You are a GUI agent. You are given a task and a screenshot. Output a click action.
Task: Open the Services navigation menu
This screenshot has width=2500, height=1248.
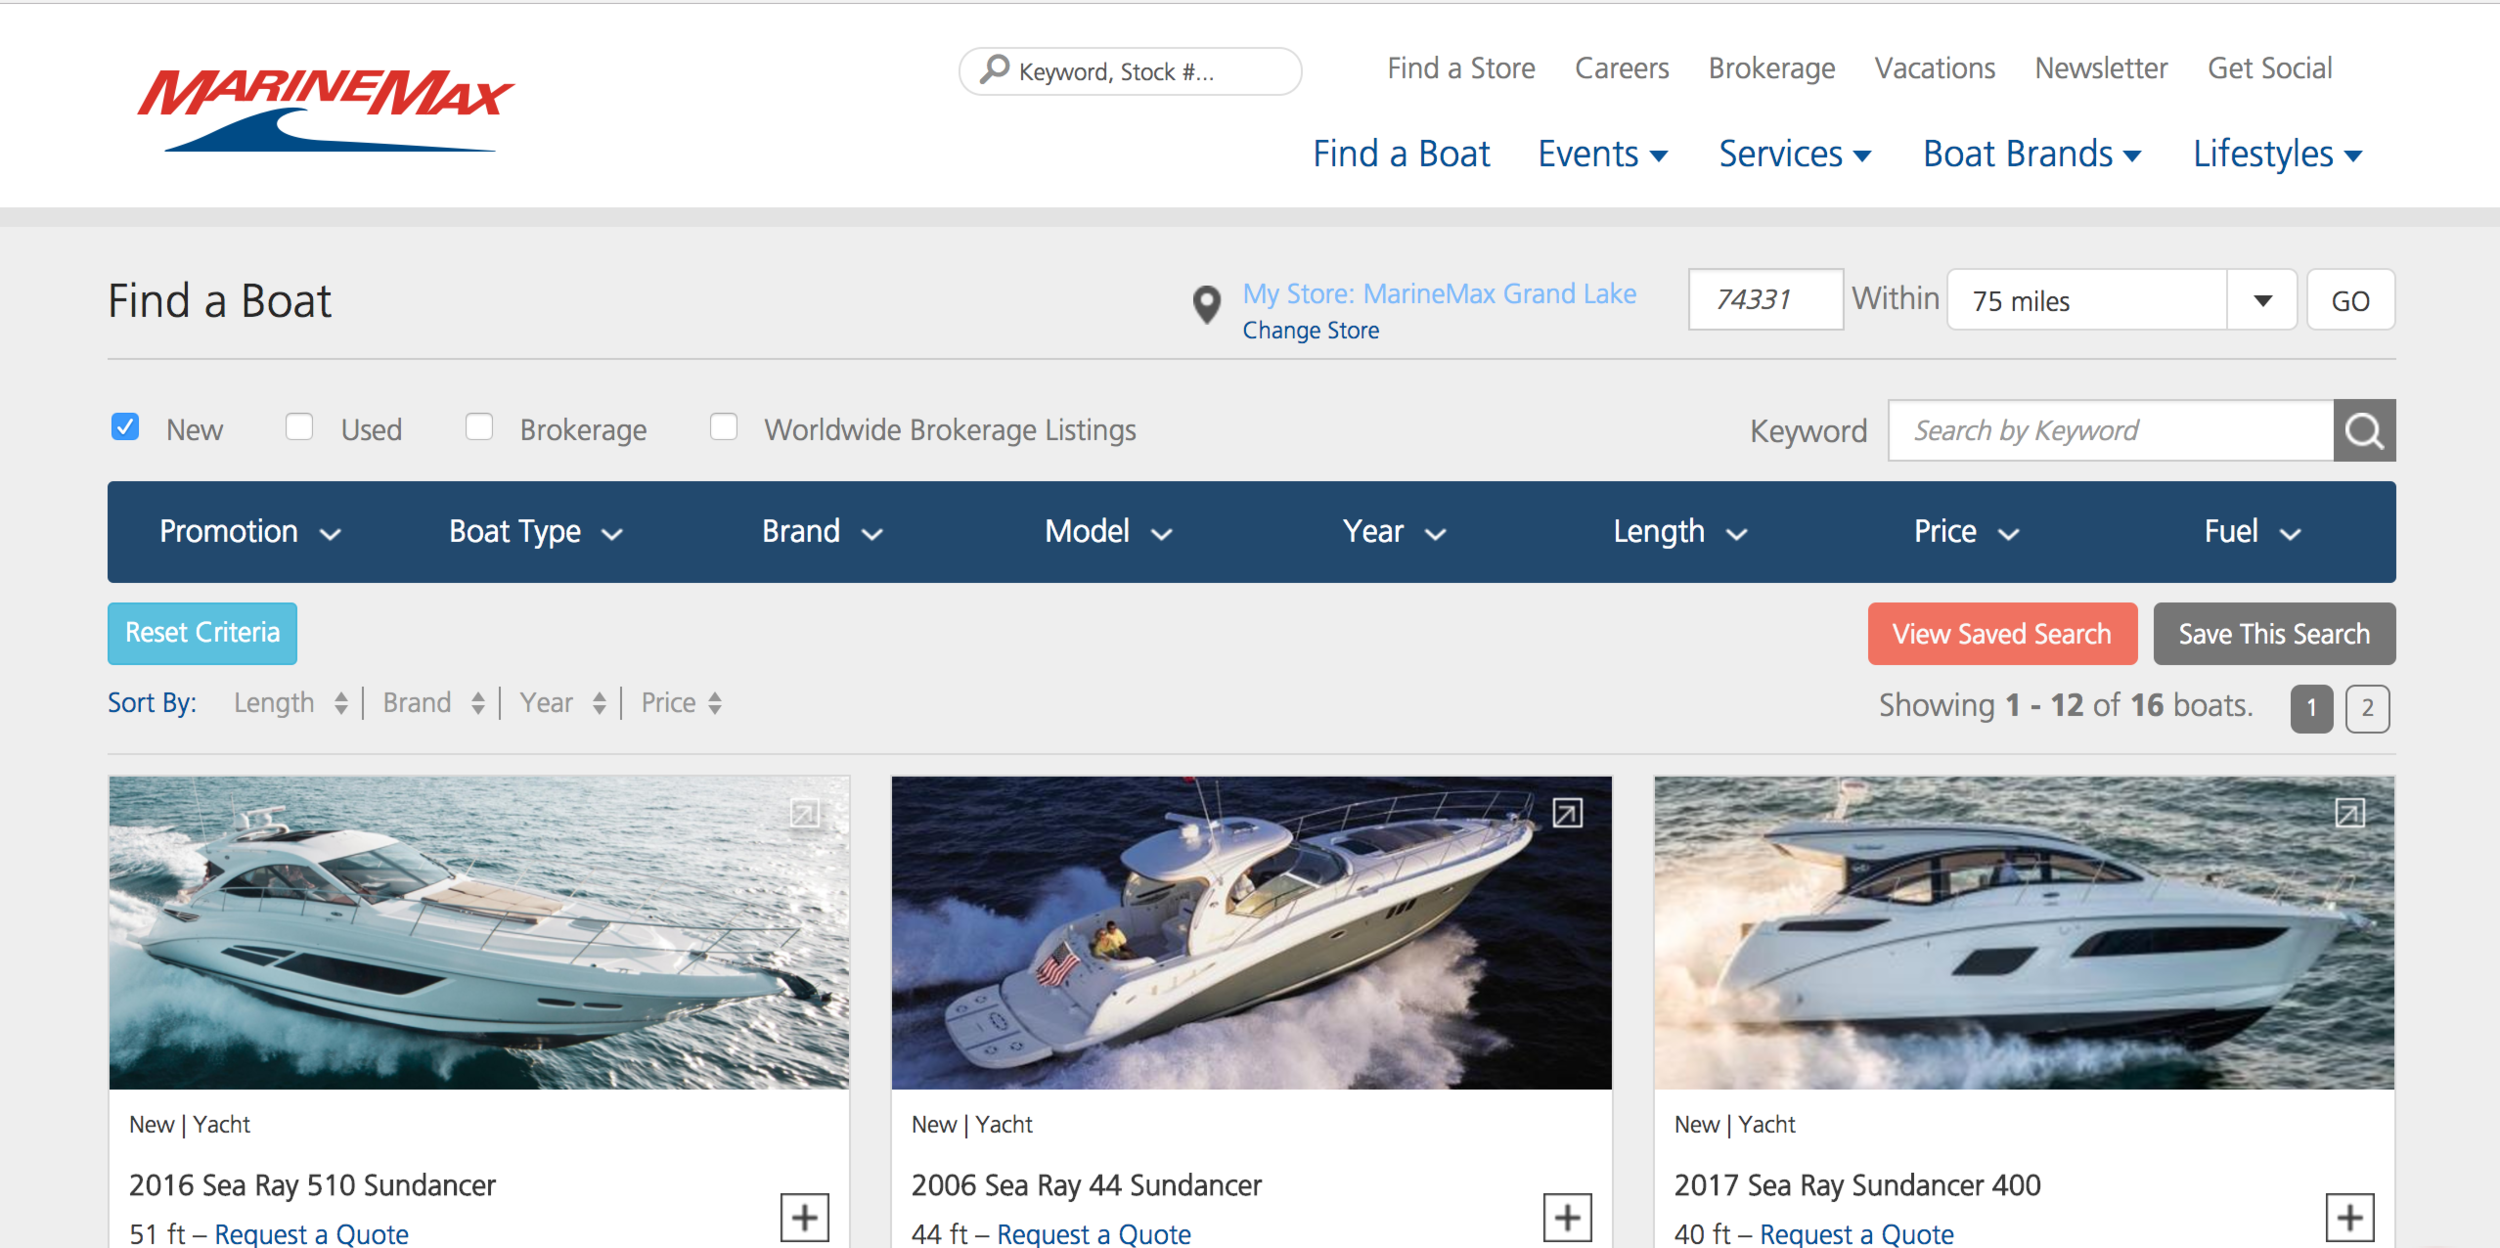pos(1795,154)
